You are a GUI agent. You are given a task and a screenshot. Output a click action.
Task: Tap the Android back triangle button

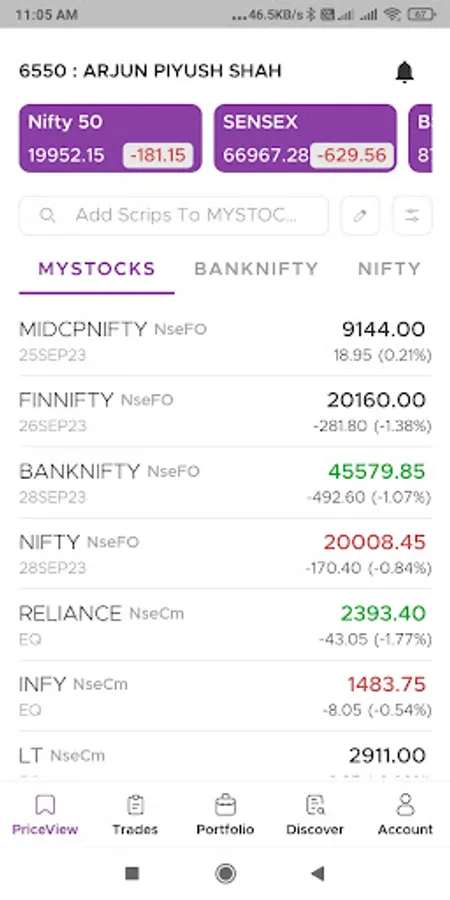pyautogui.click(x=317, y=874)
